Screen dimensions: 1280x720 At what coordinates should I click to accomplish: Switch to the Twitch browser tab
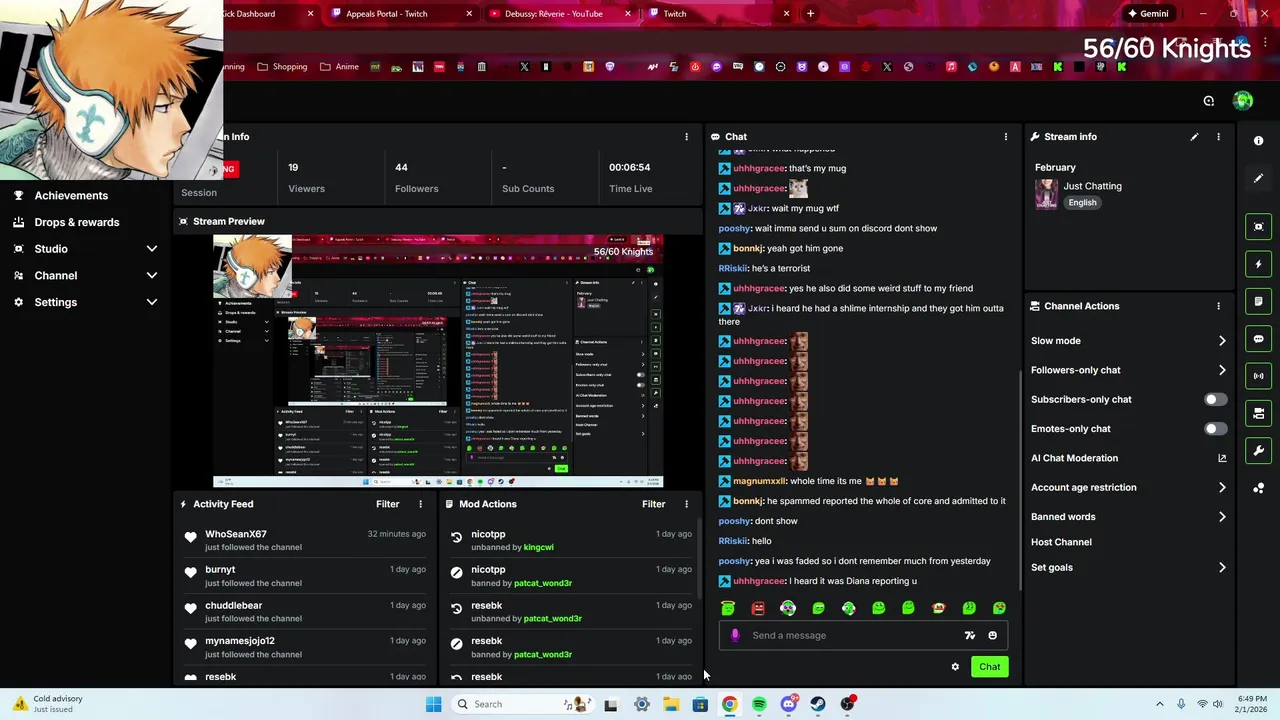718,14
